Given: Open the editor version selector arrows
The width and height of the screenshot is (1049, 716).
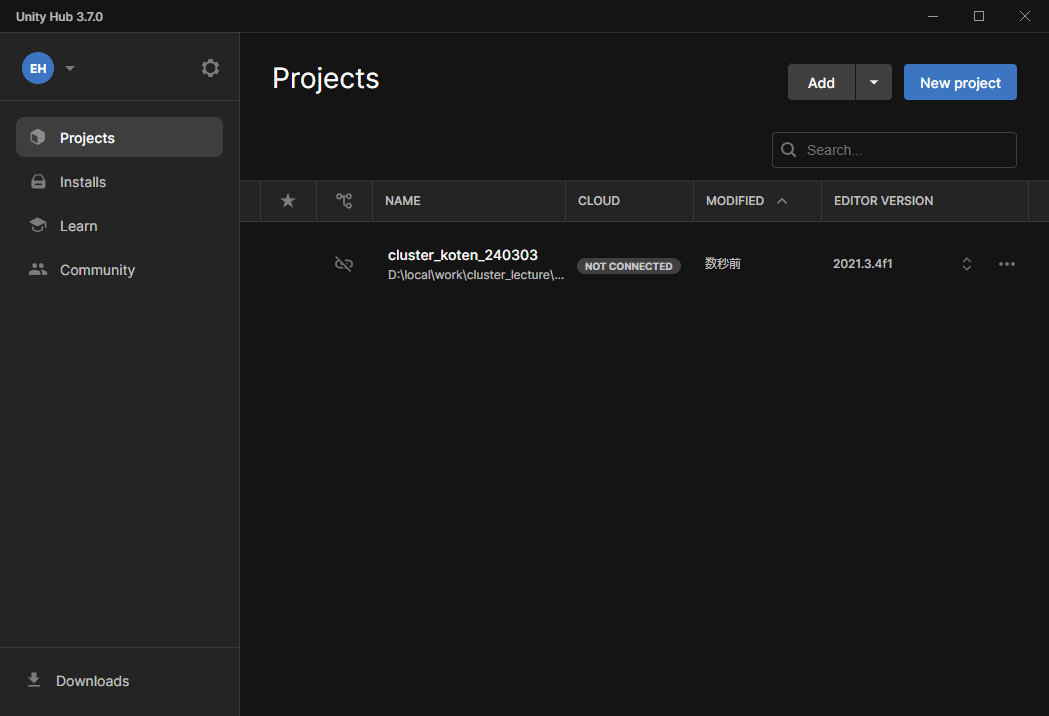Looking at the screenshot, I should (967, 264).
